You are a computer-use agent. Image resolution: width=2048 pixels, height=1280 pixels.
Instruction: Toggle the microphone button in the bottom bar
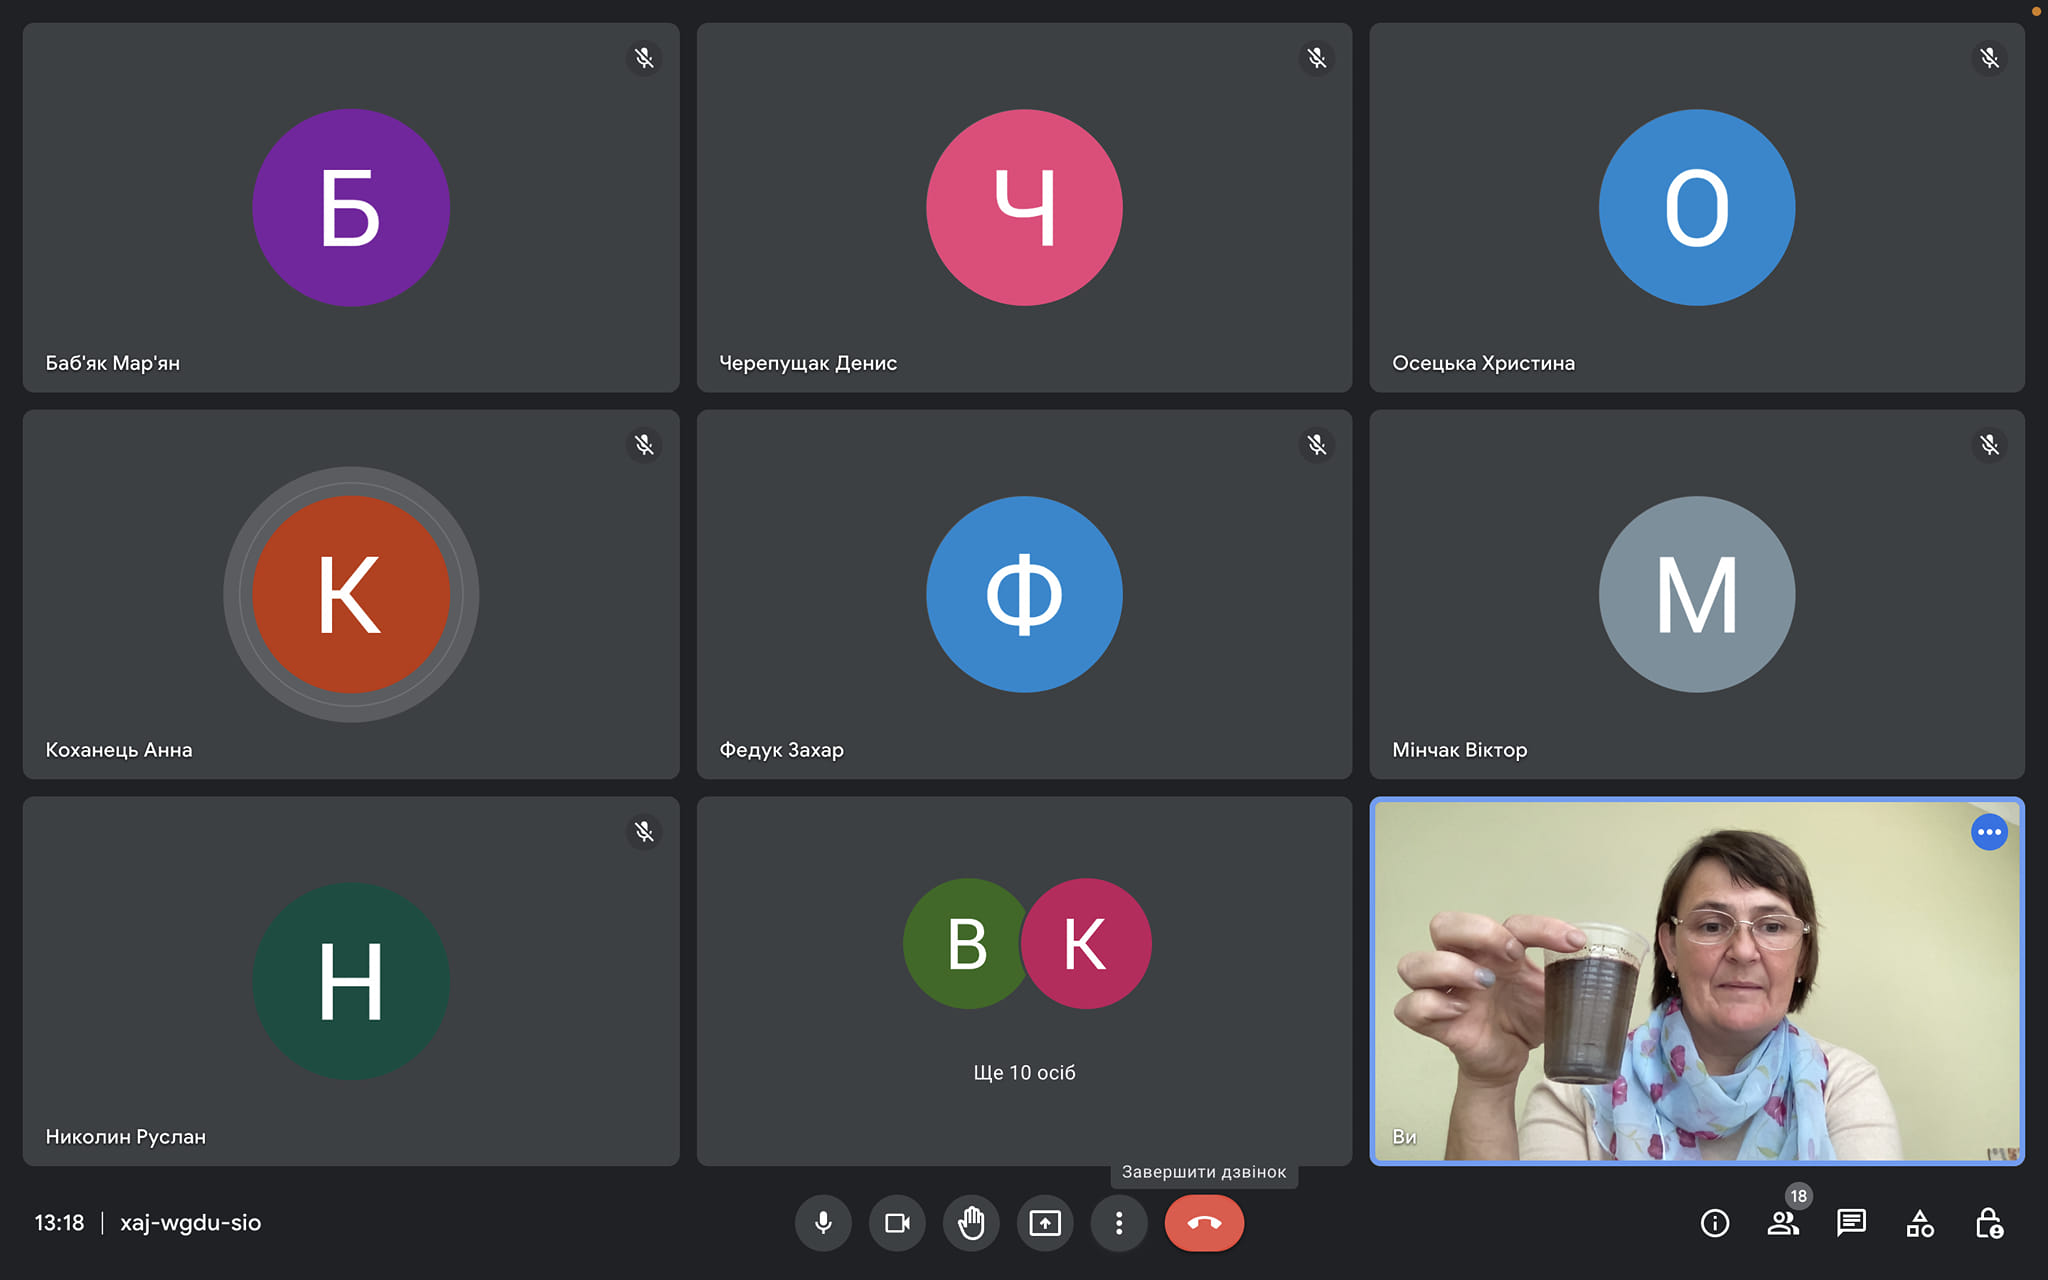point(823,1222)
